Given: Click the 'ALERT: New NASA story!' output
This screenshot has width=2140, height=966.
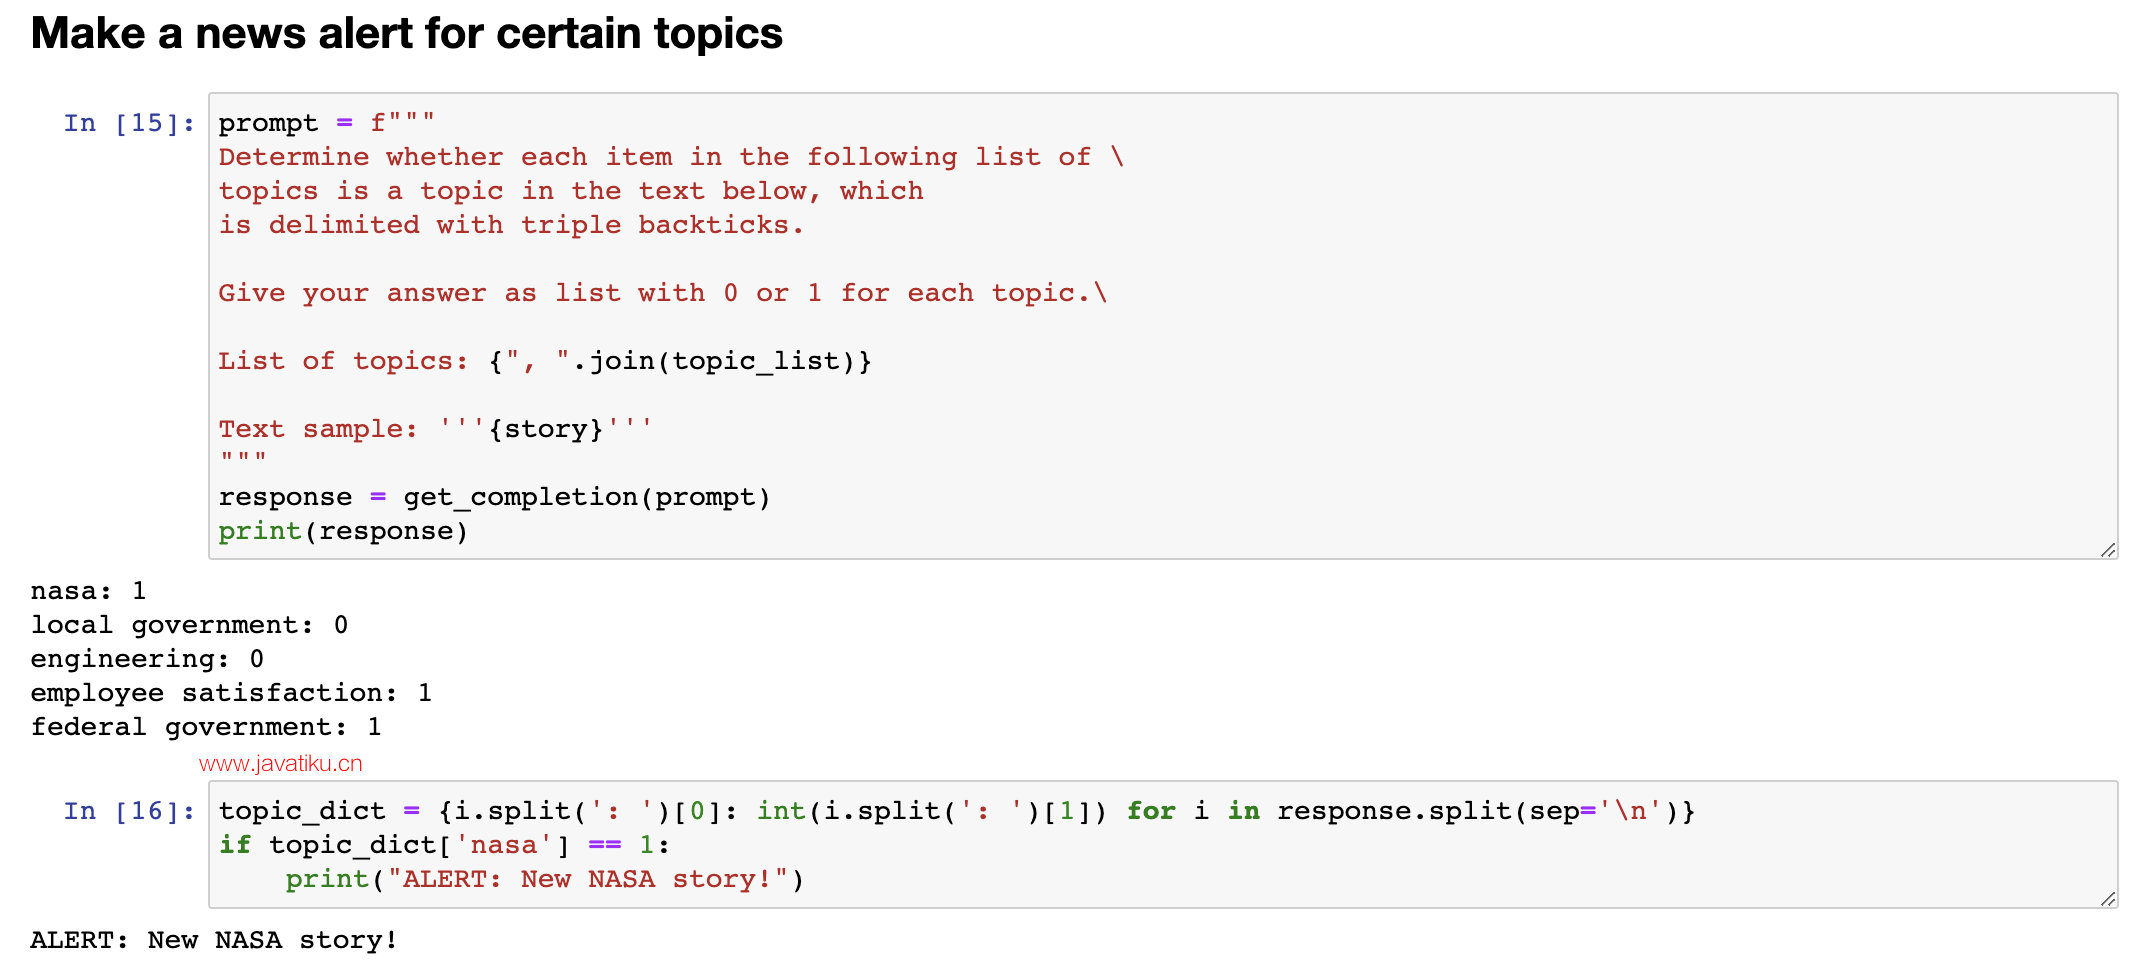Looking at the screenshot, I should pyautogui.click(x=214, y=940).
